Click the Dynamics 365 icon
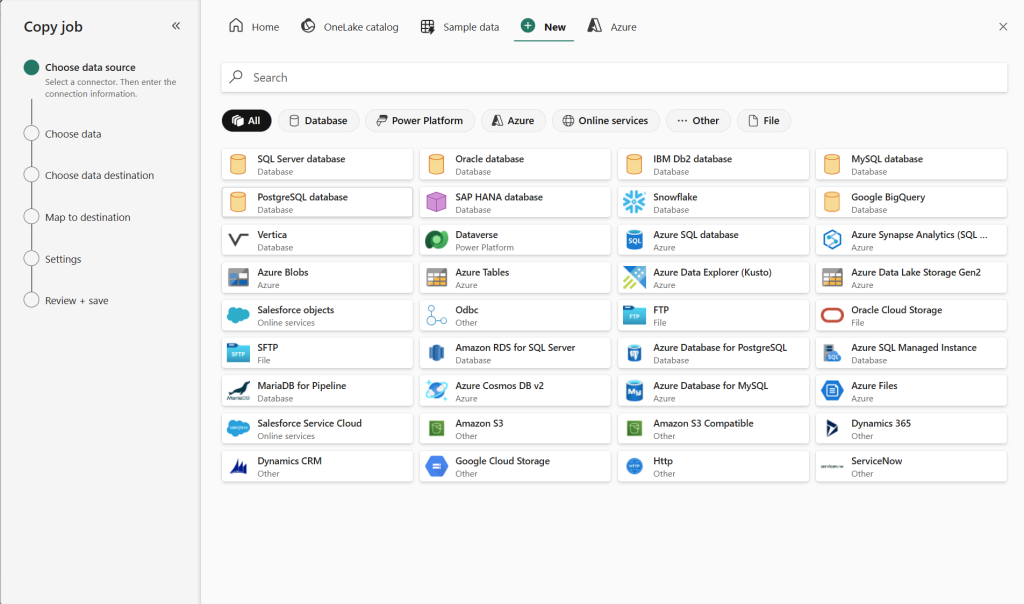This screenshot has width=1024, height=604. (x=832, y=428)
